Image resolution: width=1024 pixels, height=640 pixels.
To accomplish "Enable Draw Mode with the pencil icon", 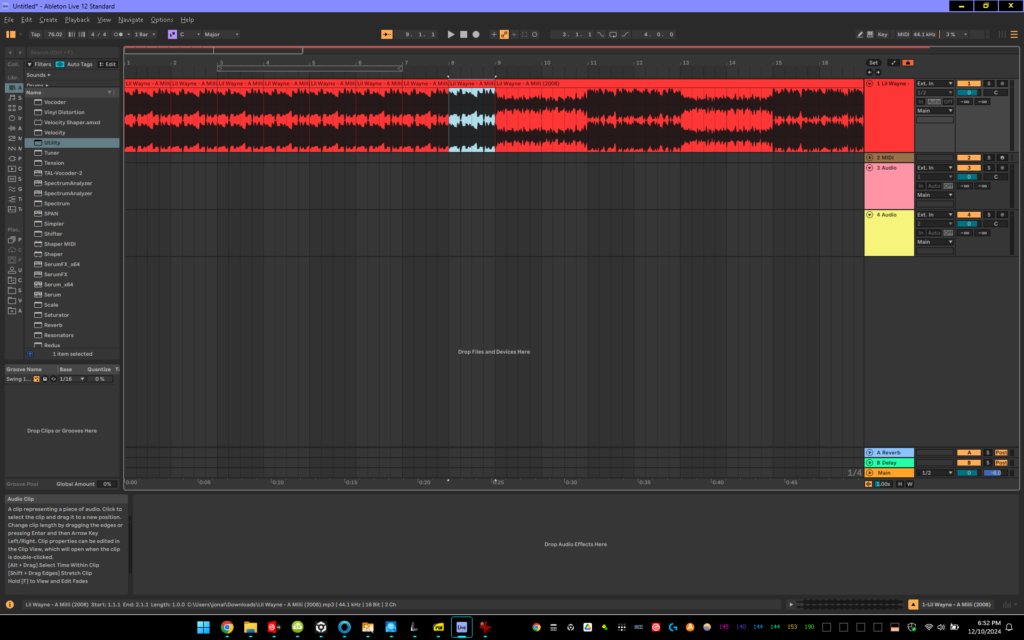I will click(x=860, y=33).
